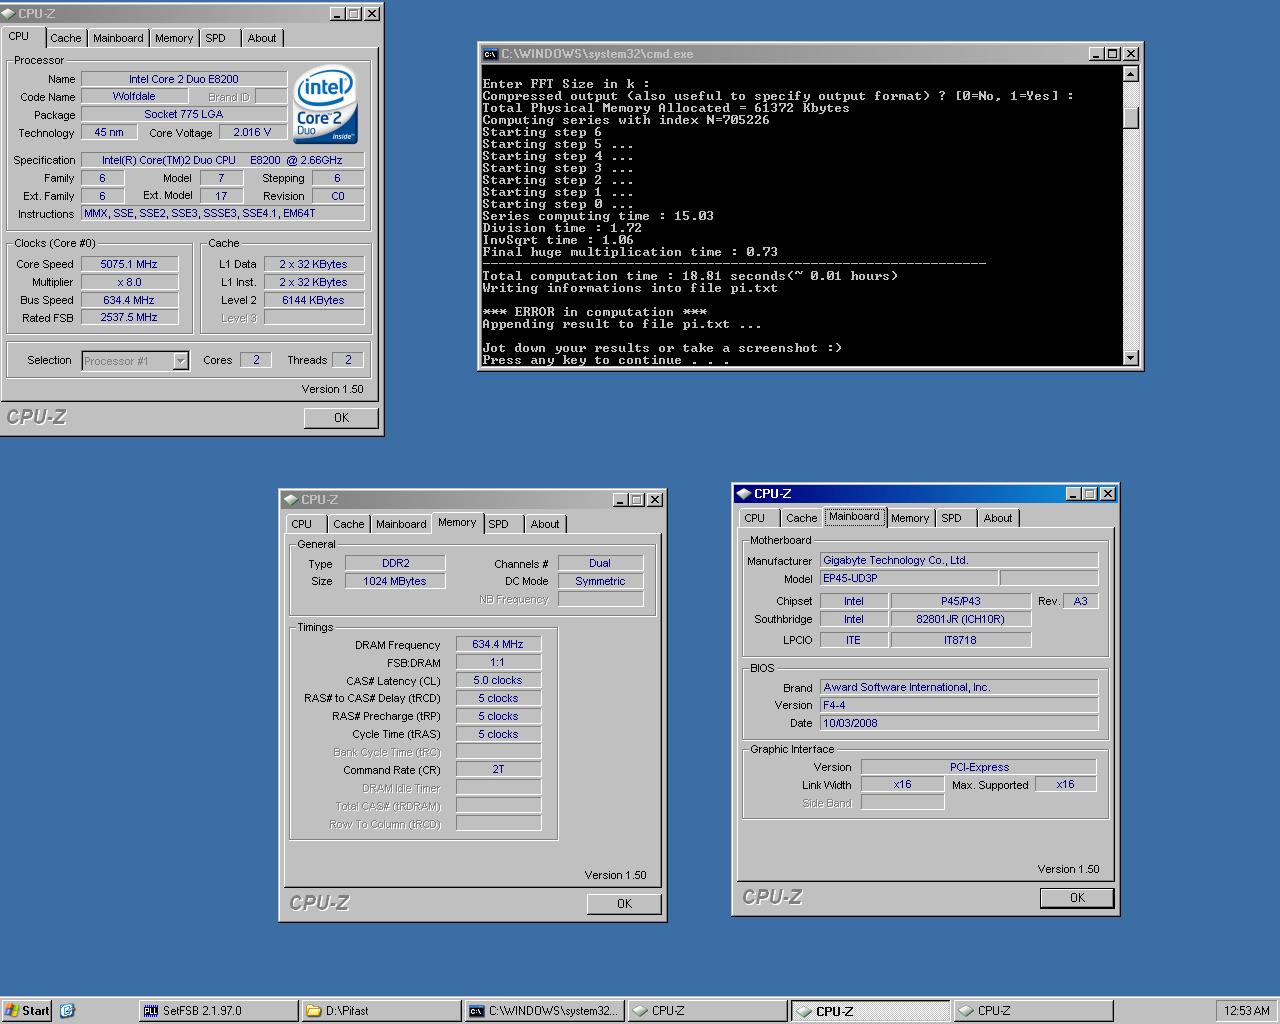Switch to SetFSB 2.1.97.0 in taskbar
This screenshot has height=1024, width=1280.
coord(218,1011)
